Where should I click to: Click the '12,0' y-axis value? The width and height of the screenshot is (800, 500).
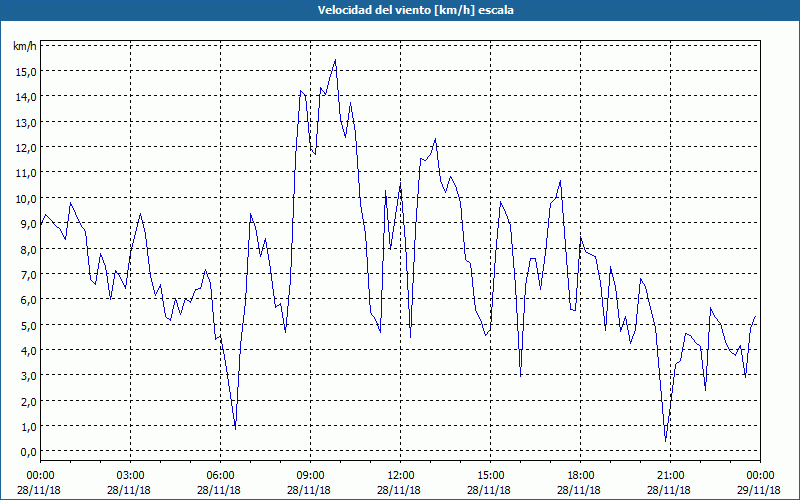click(x=26, y=147)
